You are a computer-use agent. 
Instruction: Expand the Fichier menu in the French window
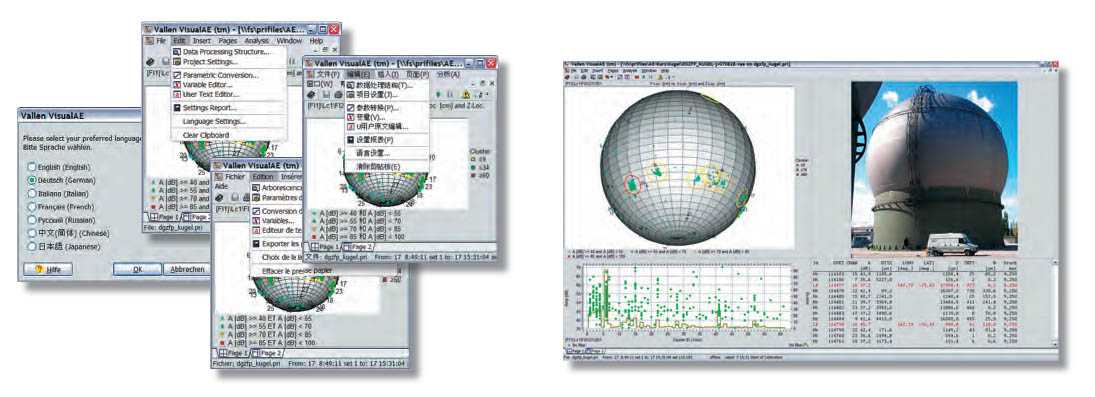[235, 178]
